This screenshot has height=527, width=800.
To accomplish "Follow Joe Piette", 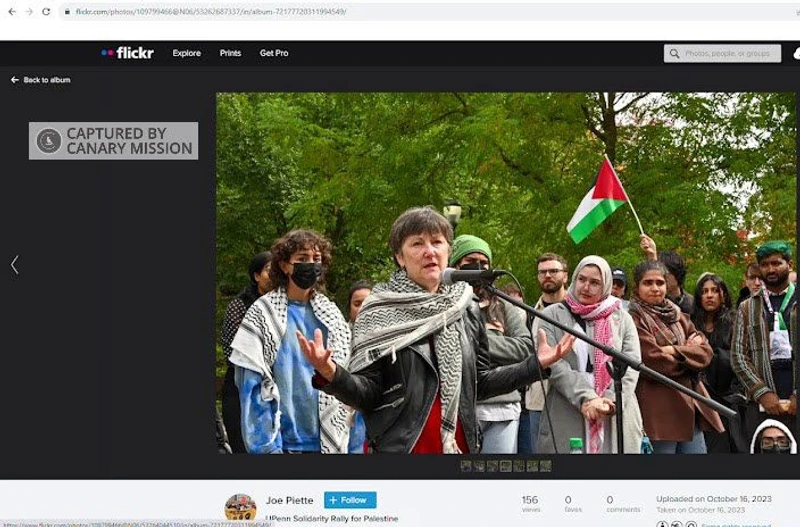I will tap(350, 500).
